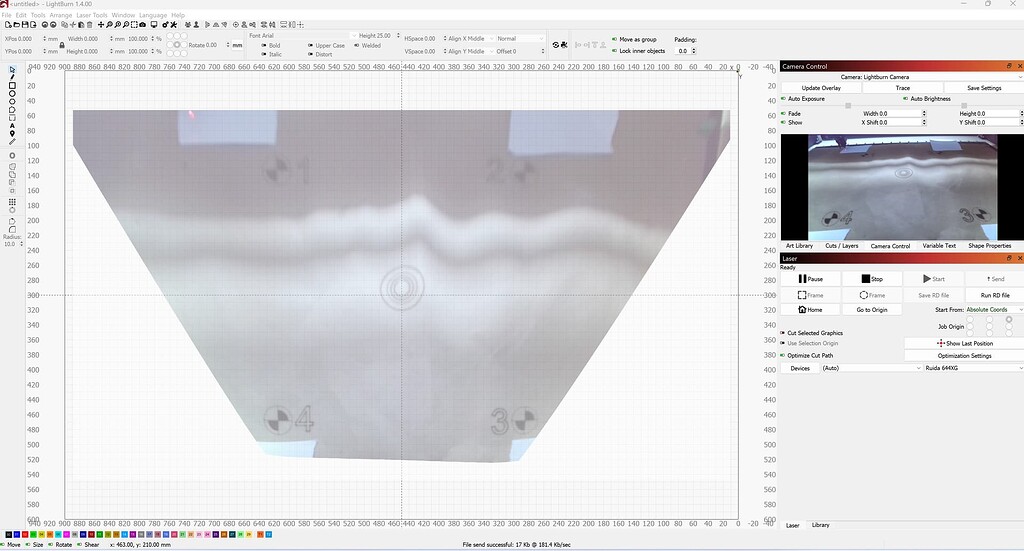The image size is (1024, 551).
Task: Click the rectangular Frame button
Action: tap(810, 295)
